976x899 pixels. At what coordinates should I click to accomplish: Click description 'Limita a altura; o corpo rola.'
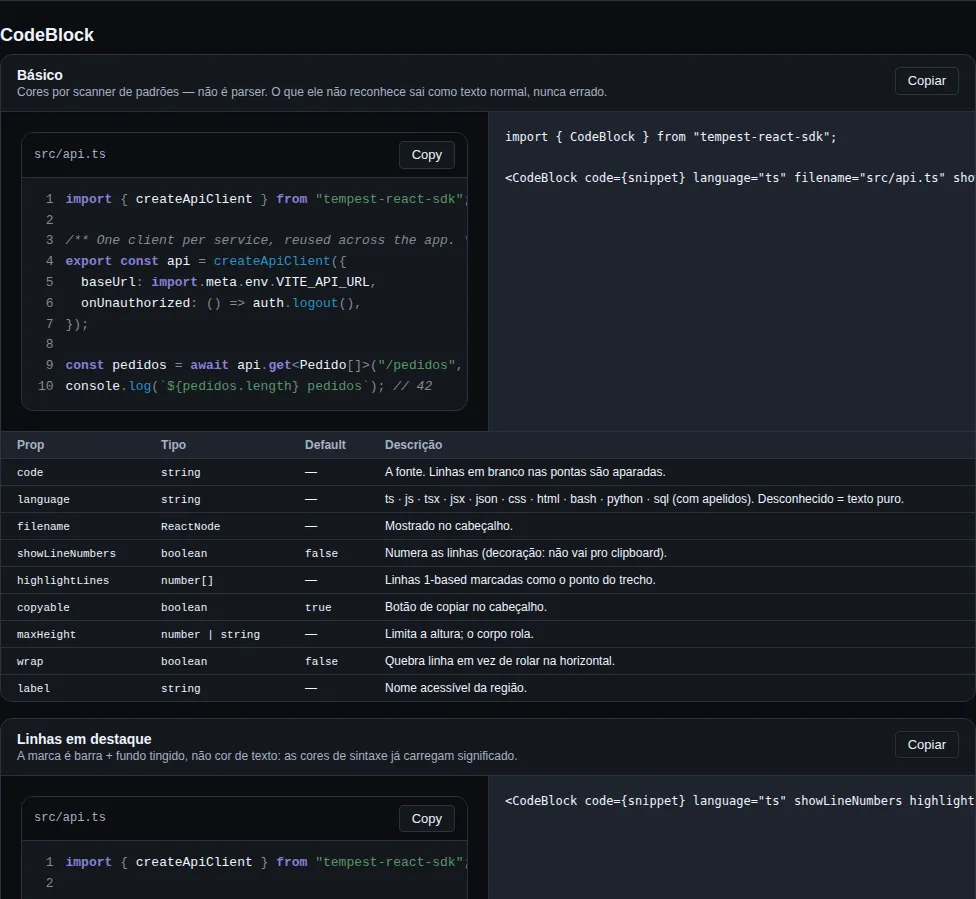pos(459,634)
